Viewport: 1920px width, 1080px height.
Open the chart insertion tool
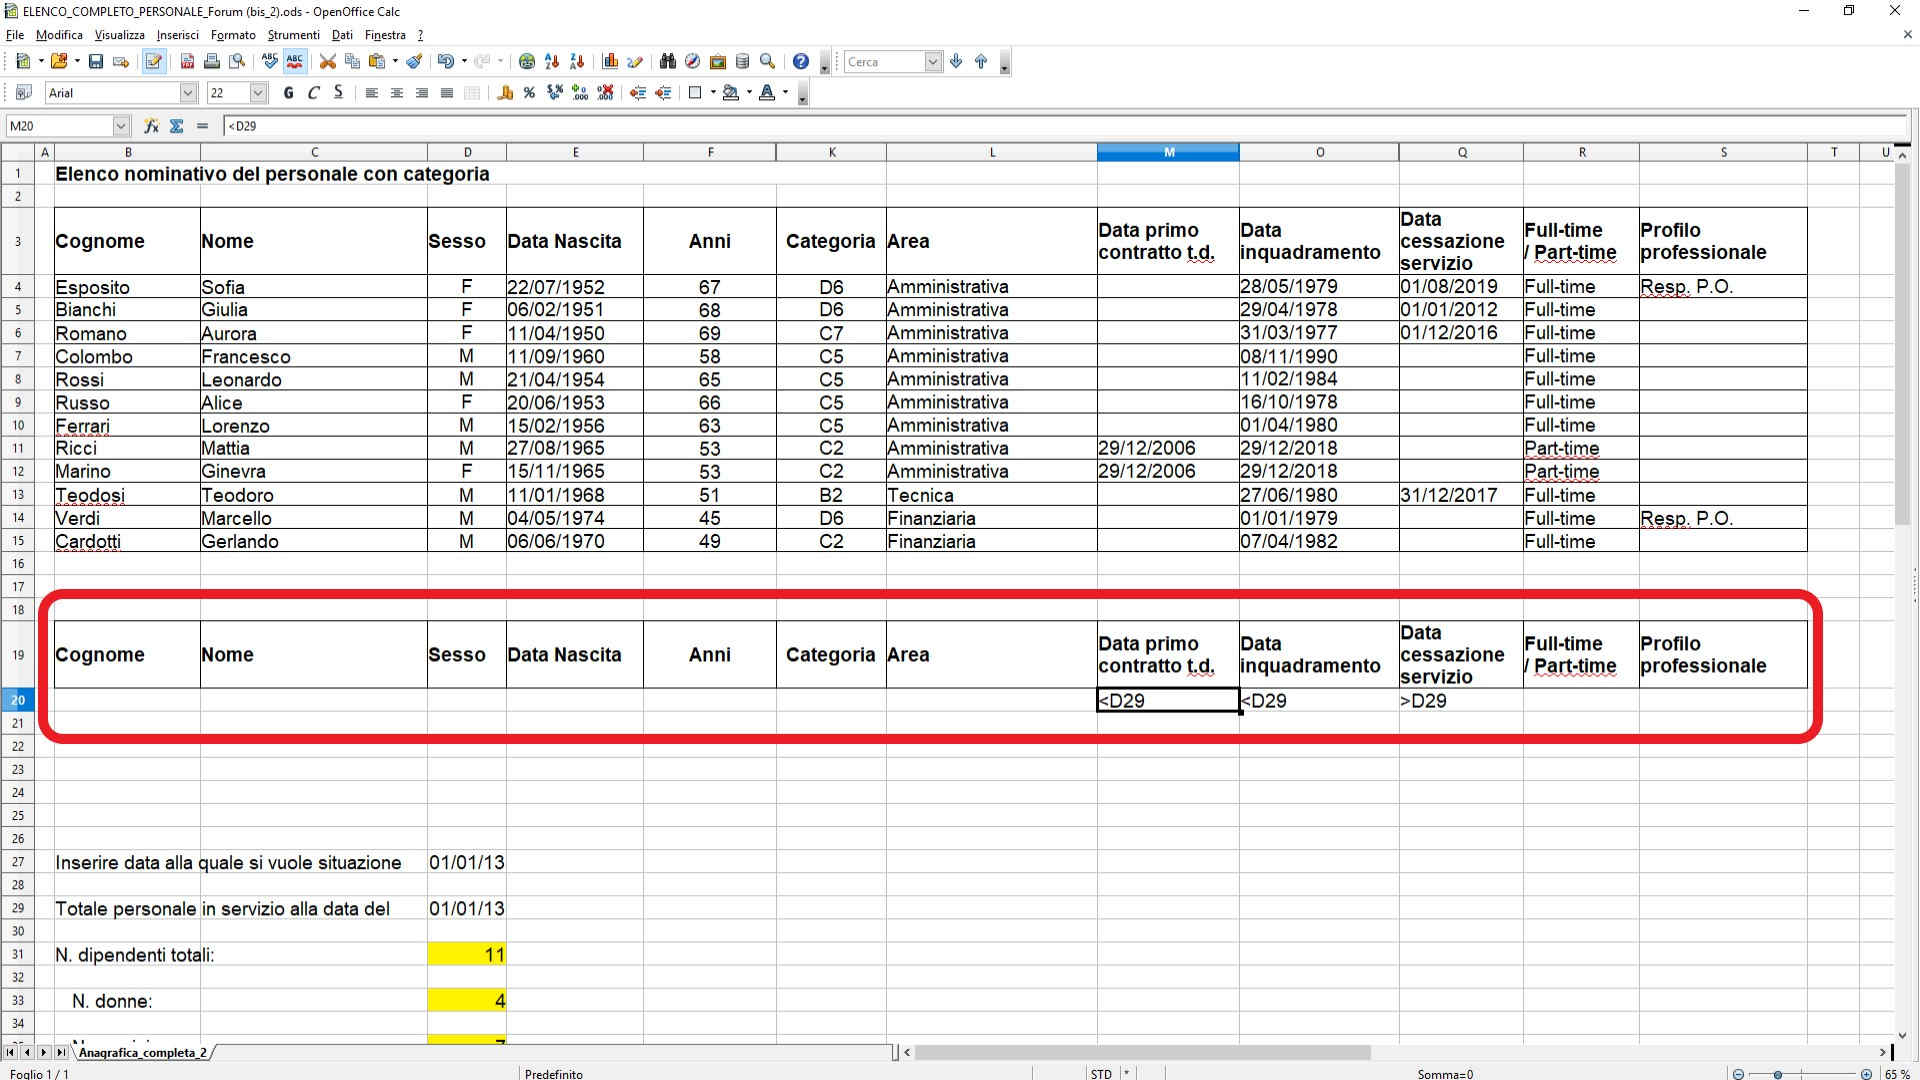[610, 62]
